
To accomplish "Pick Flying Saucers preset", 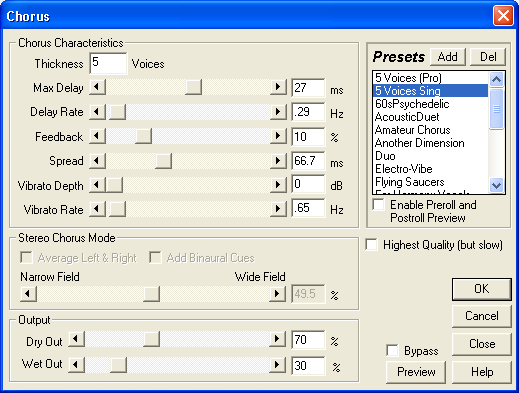I will point(431,182).
